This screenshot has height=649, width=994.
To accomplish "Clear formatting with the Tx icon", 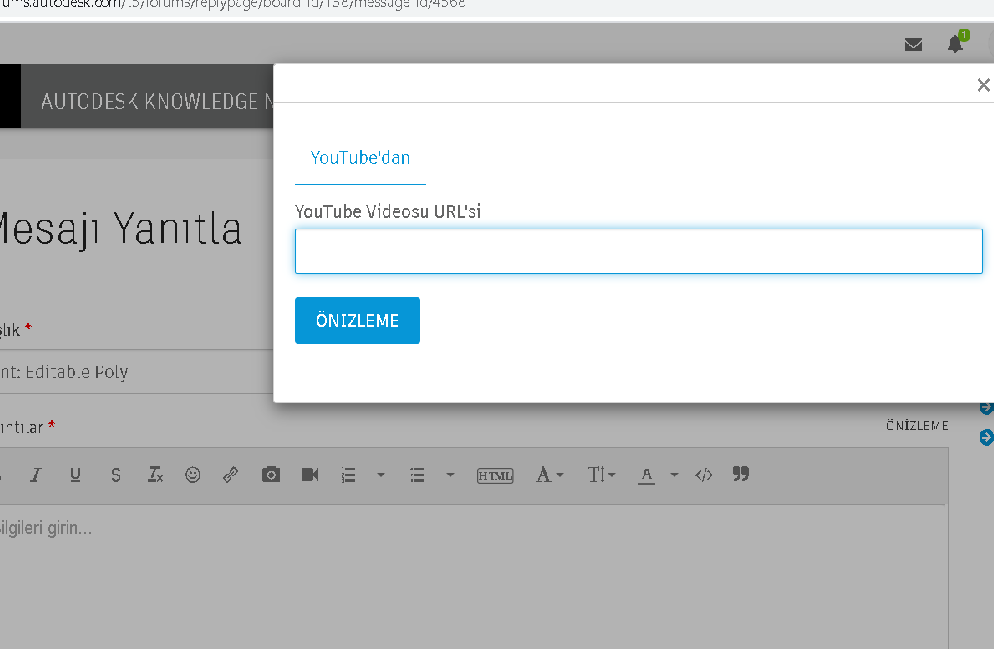I will coord(155,474).
